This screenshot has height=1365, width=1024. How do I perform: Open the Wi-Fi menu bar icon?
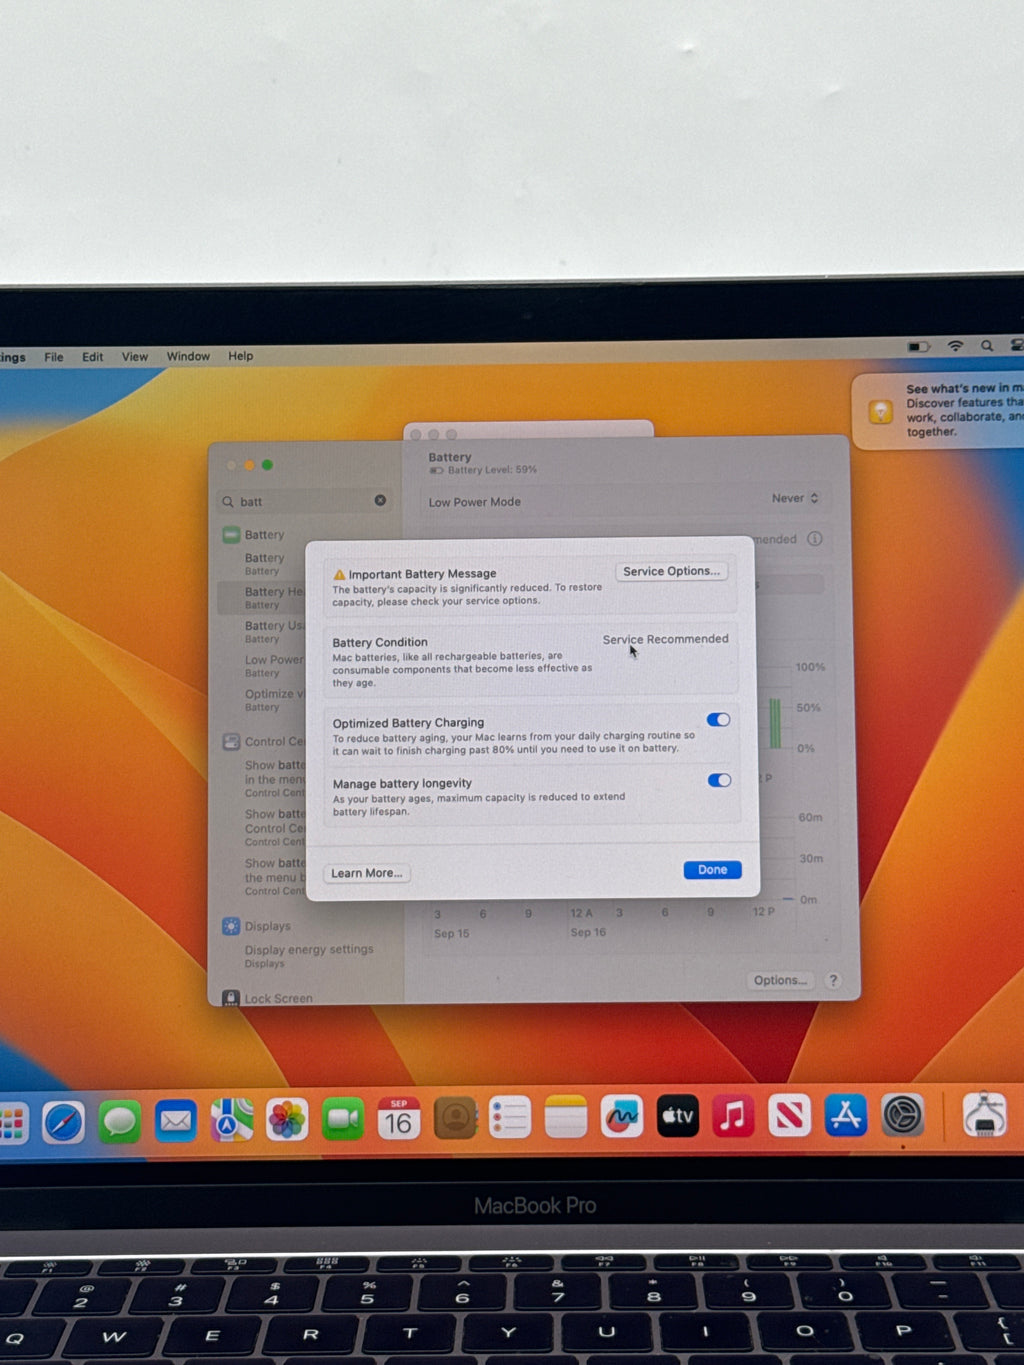point(956,346)
